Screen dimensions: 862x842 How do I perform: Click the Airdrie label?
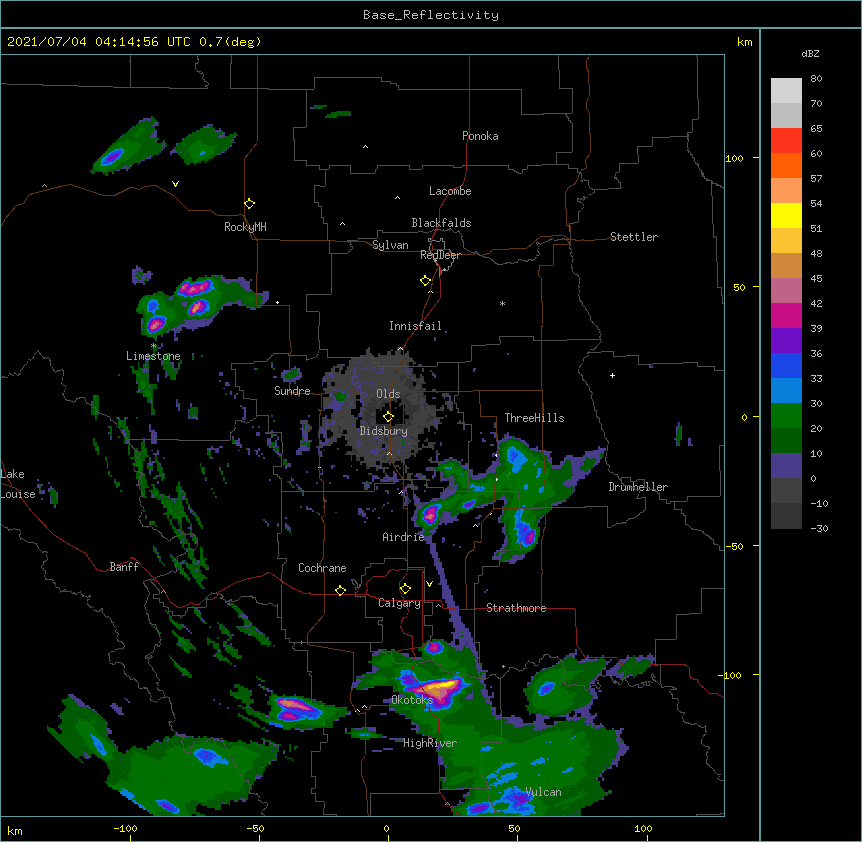point(404,537)
